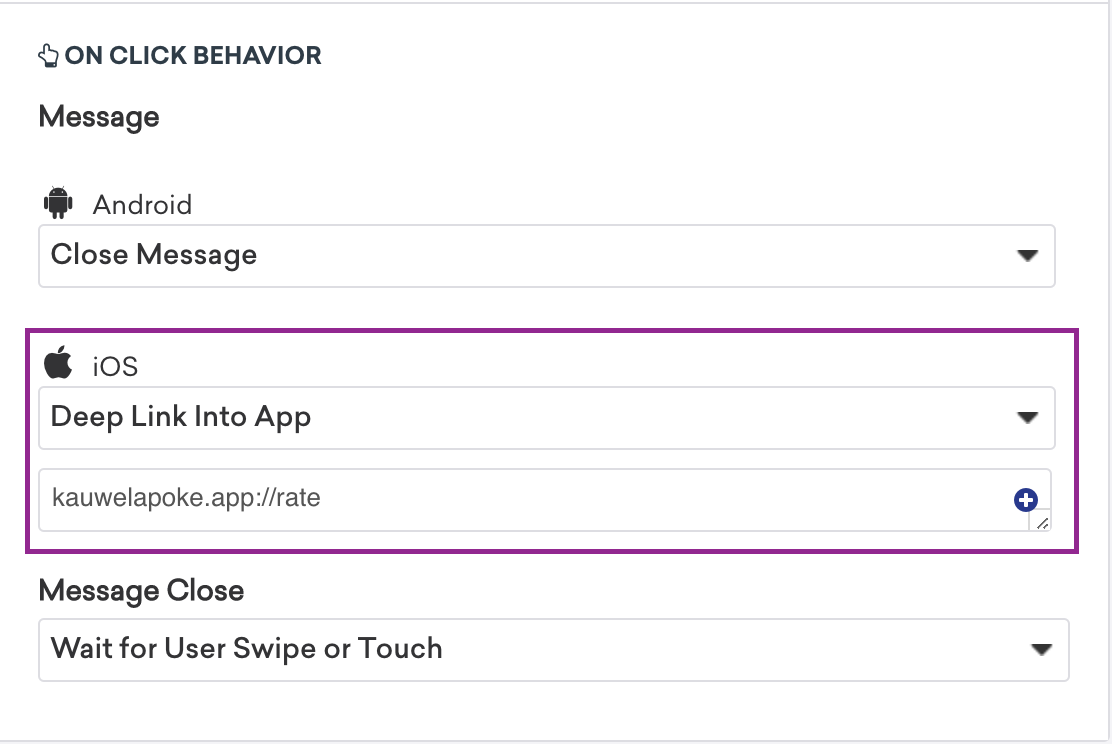Viewport: 1112px width, 744px height.
Task: Focus the kauwelapoke.app://rate deep link field
Action: click(545, 499)
